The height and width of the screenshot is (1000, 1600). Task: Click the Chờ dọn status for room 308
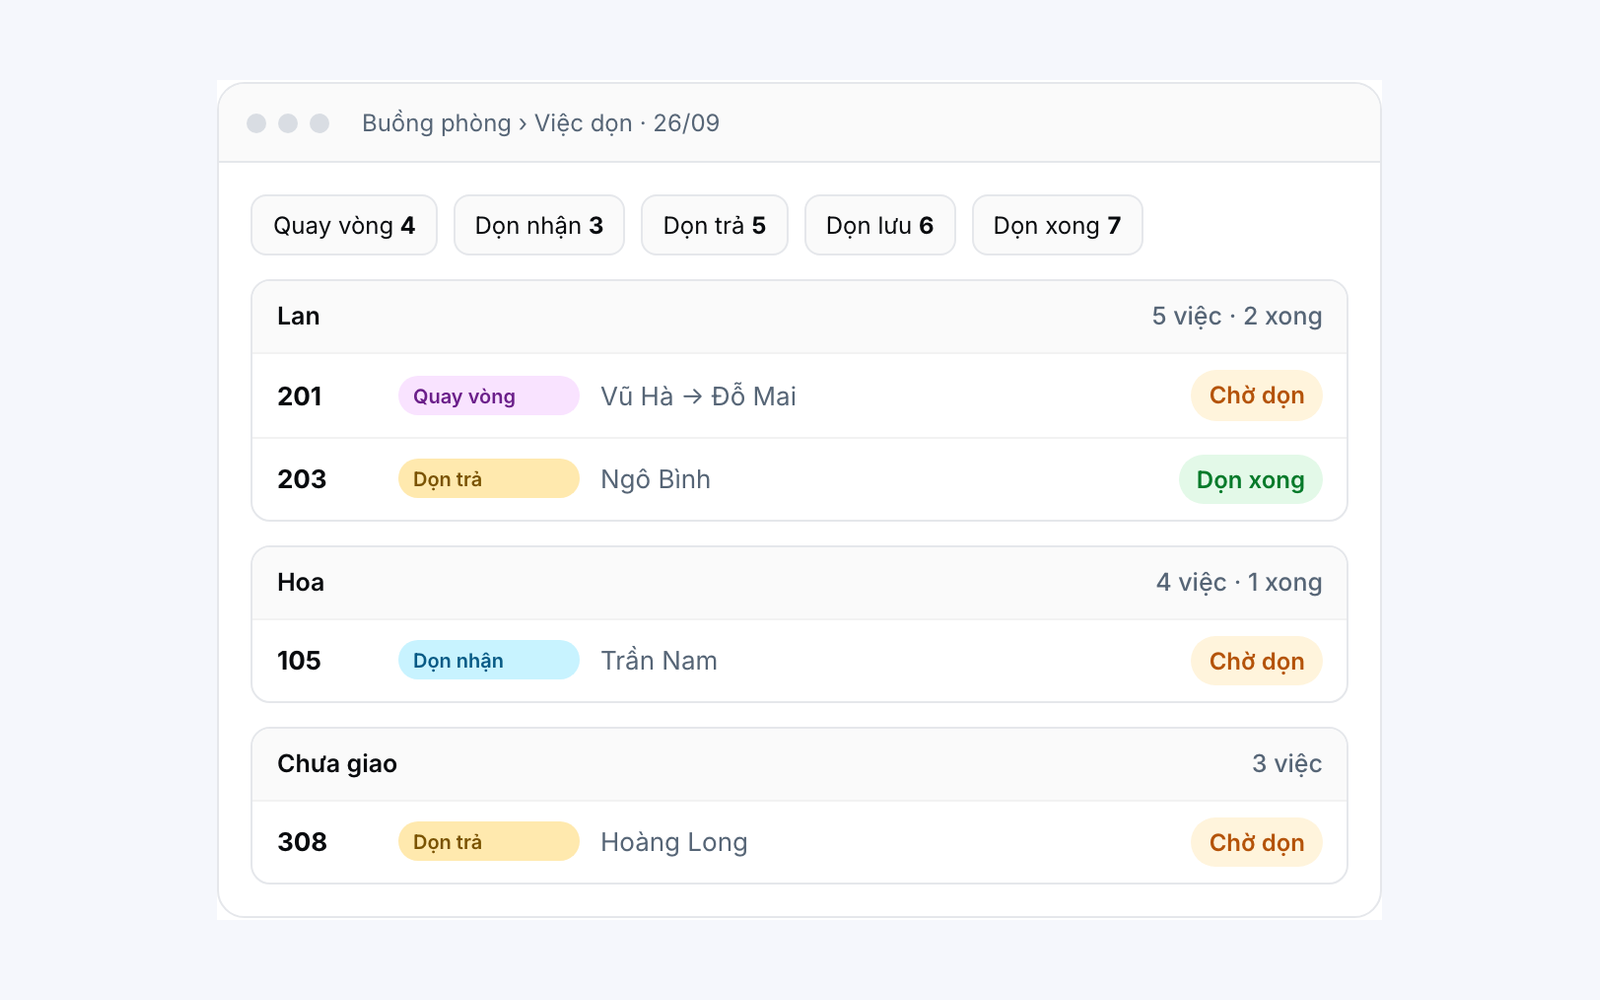[1256, 843]
